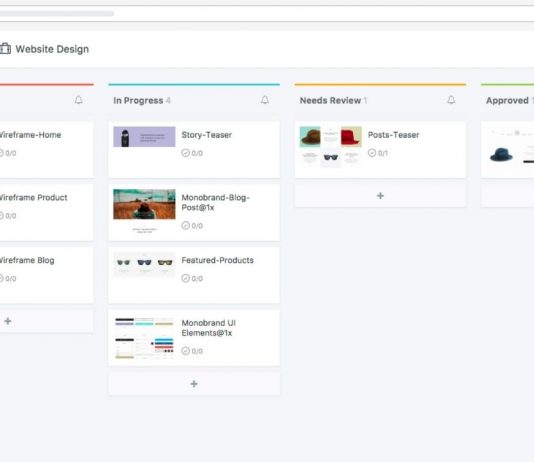Image resolution: width=534 pixels, height=462 pixels.
Task: Click the Featured-Products checkmark task icon
Action: (186, 278)
